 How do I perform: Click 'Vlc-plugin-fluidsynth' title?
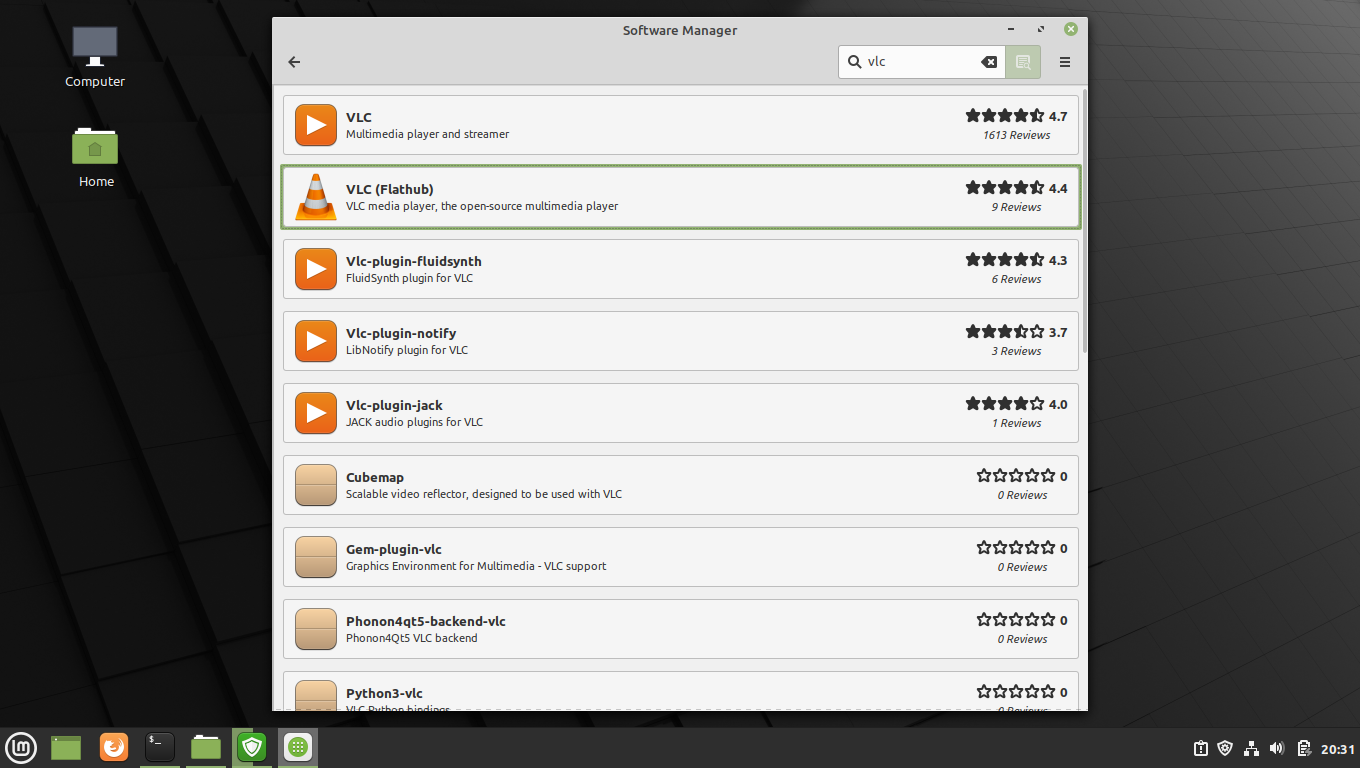click(x=414, y=261)
